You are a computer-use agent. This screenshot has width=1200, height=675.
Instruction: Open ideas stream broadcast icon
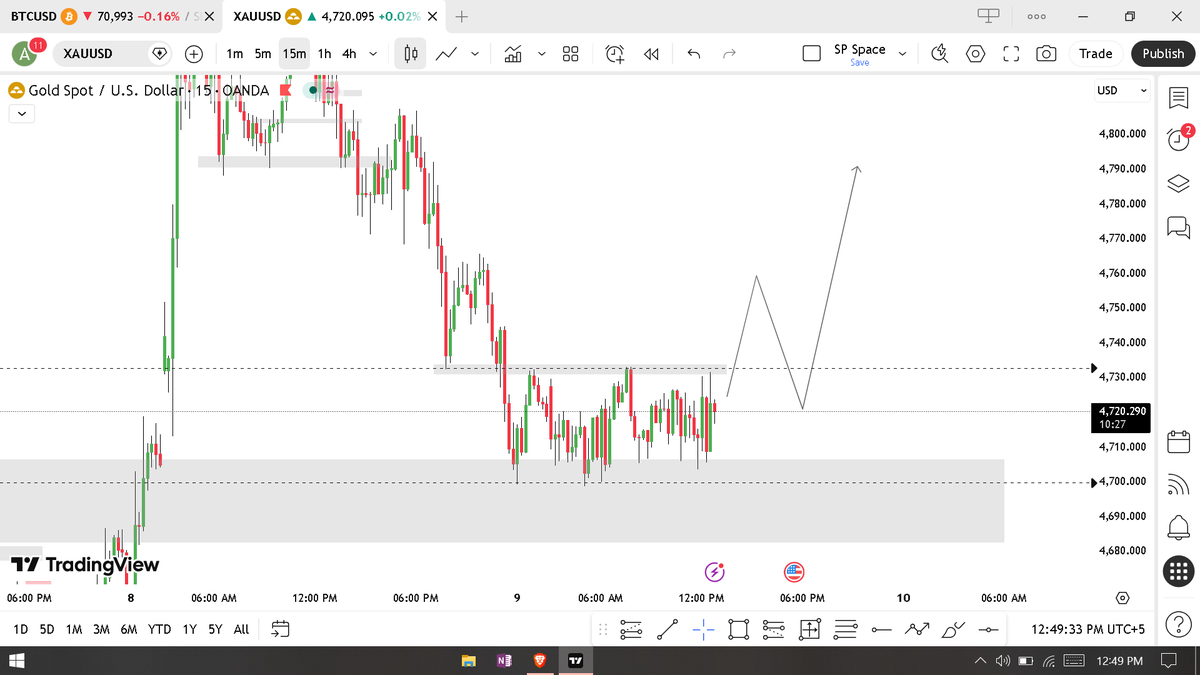(x=1178, y=484)
